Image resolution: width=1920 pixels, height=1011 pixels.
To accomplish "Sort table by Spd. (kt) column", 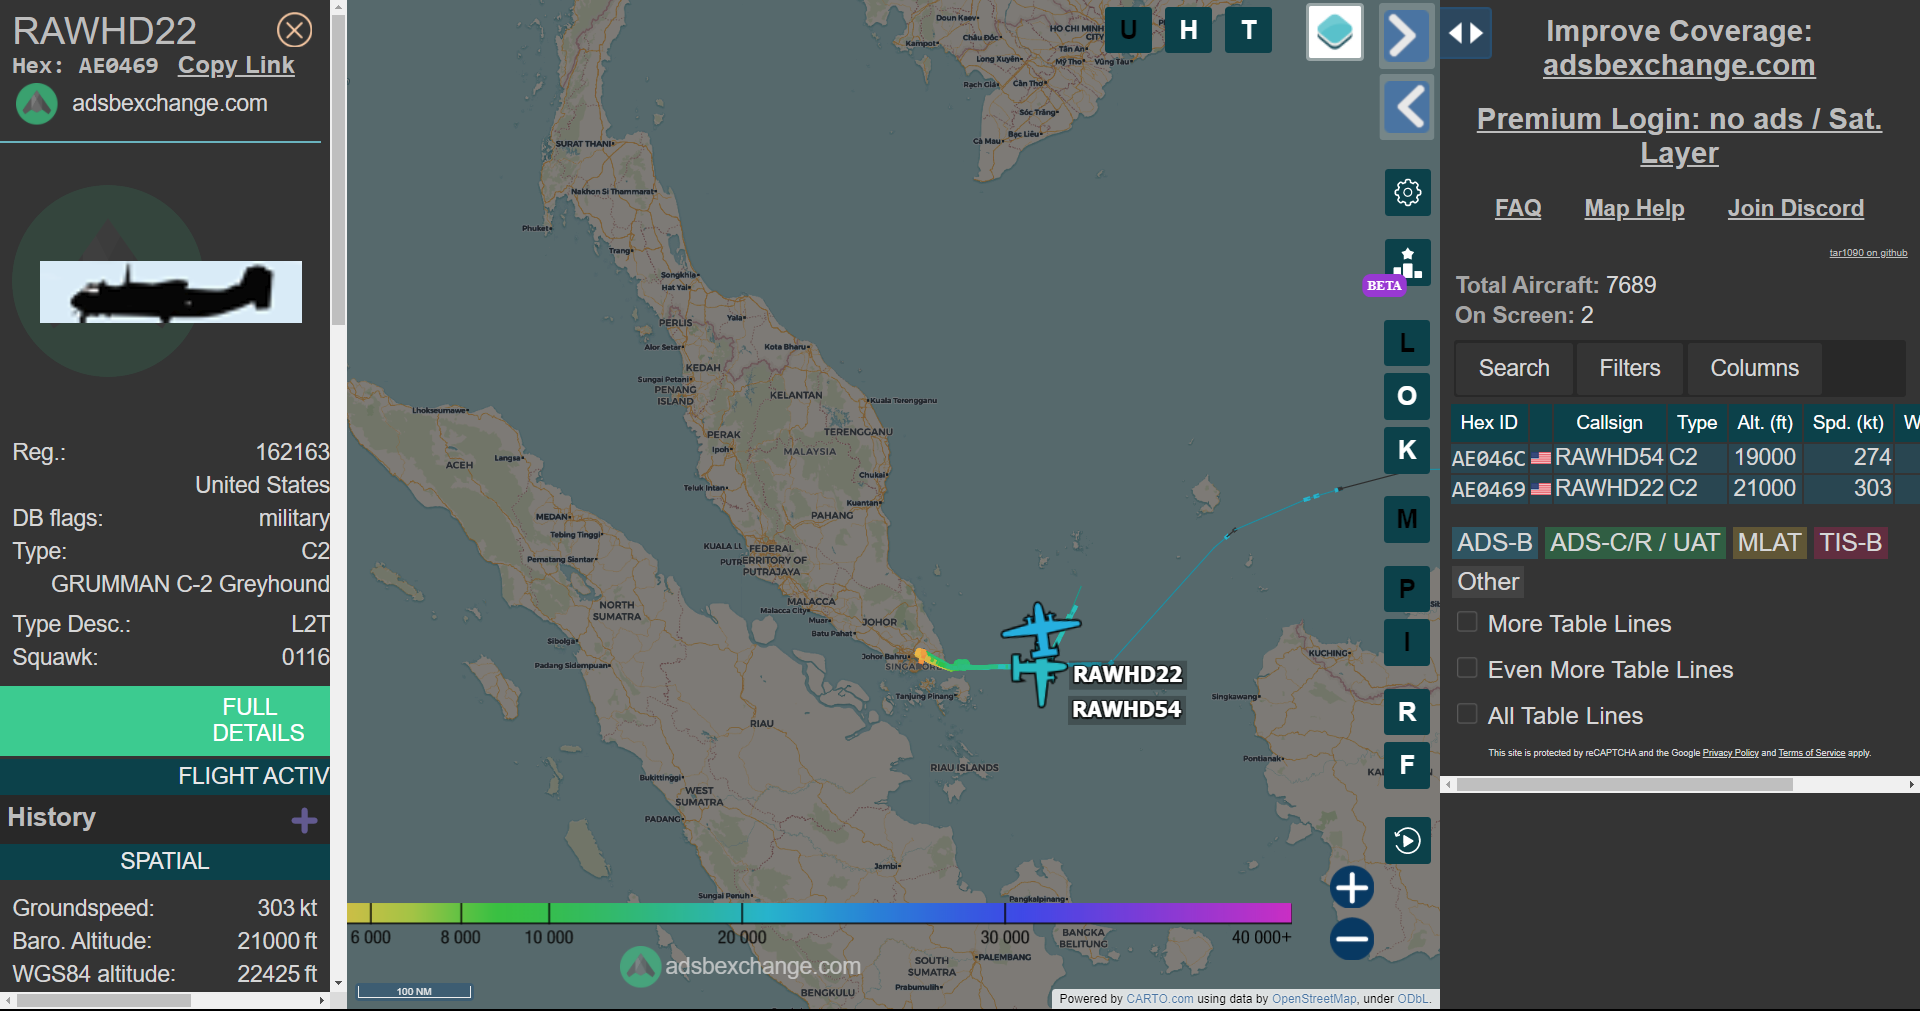I will (1848, 422).
